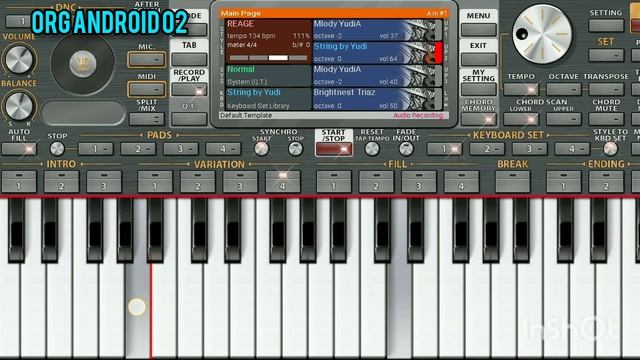The image size is (640, 360).
Task: Select KEYBOARD SET 3
Action: click(x=529, y=149)
